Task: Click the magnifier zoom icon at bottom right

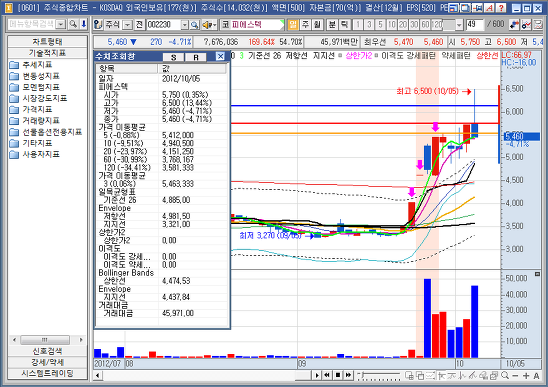Action: (505, 375)
